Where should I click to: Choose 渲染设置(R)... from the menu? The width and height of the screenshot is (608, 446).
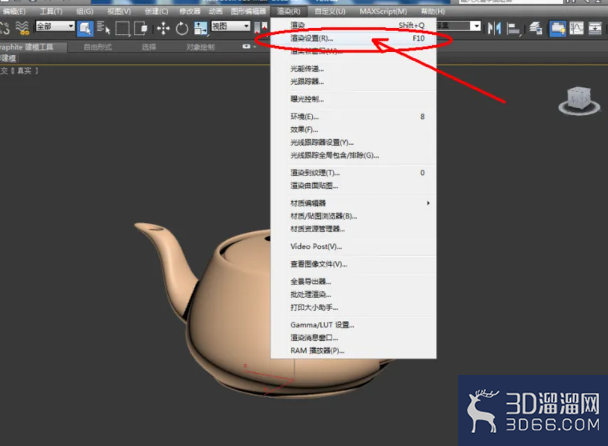[353, 38]
